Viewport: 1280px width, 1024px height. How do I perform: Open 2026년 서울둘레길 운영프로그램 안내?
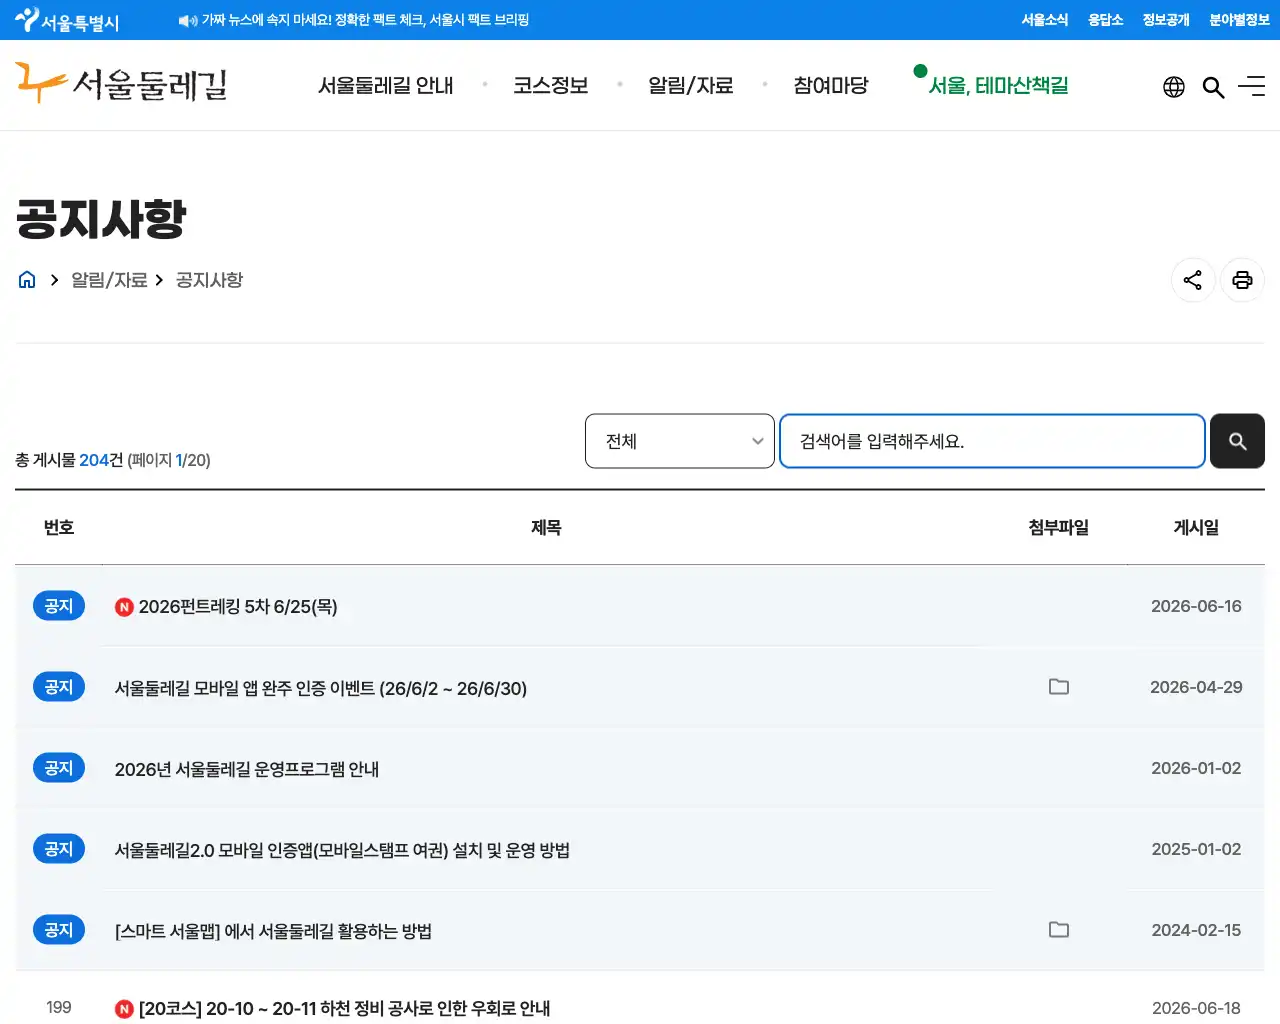(247, 769)
